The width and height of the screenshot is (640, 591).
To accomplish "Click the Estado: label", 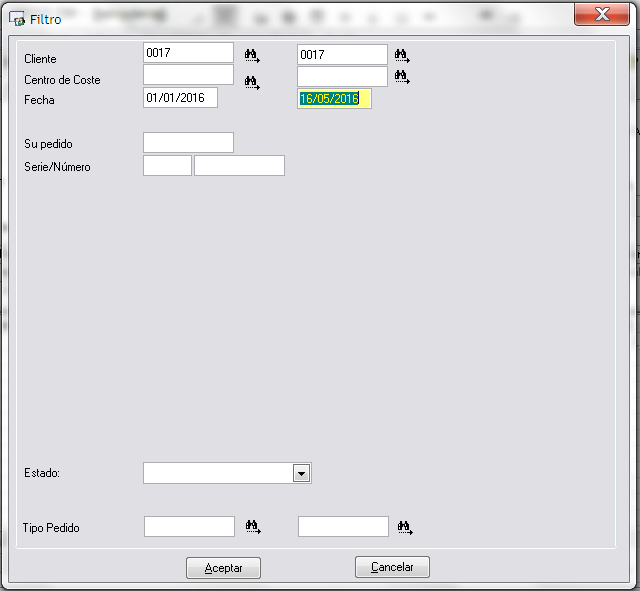I will (42, 473).
